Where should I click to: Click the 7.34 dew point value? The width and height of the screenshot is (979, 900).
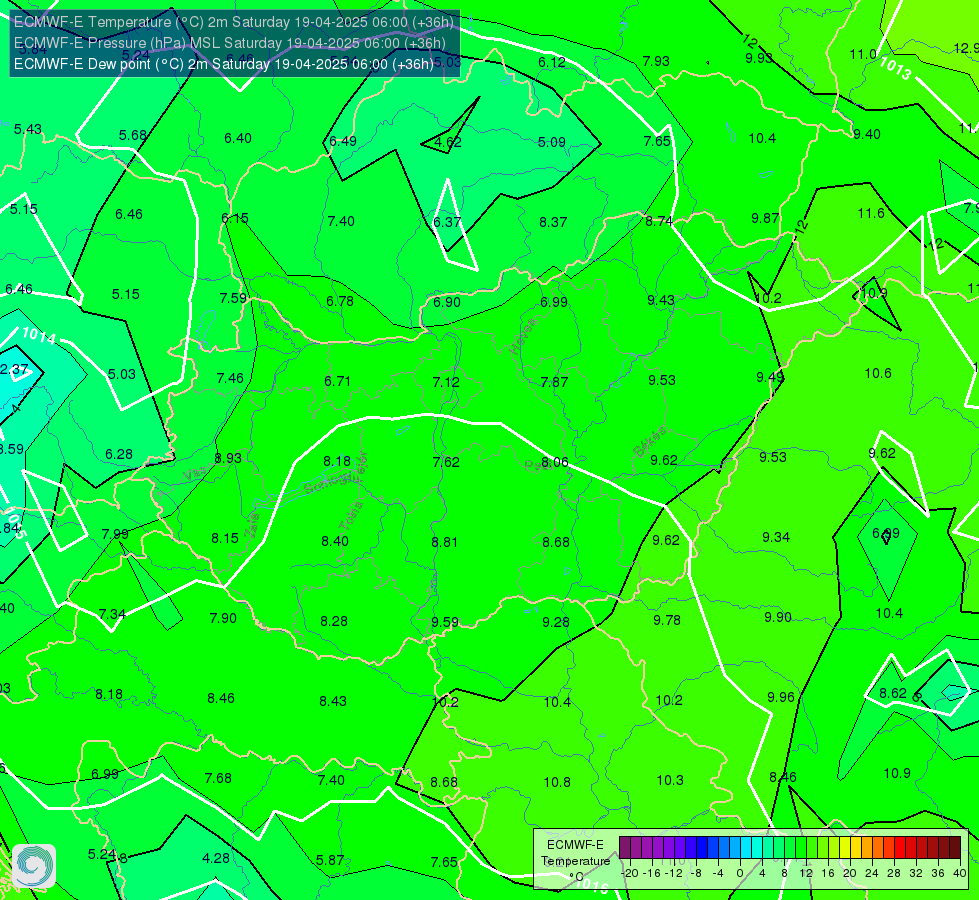pos(112,613)
